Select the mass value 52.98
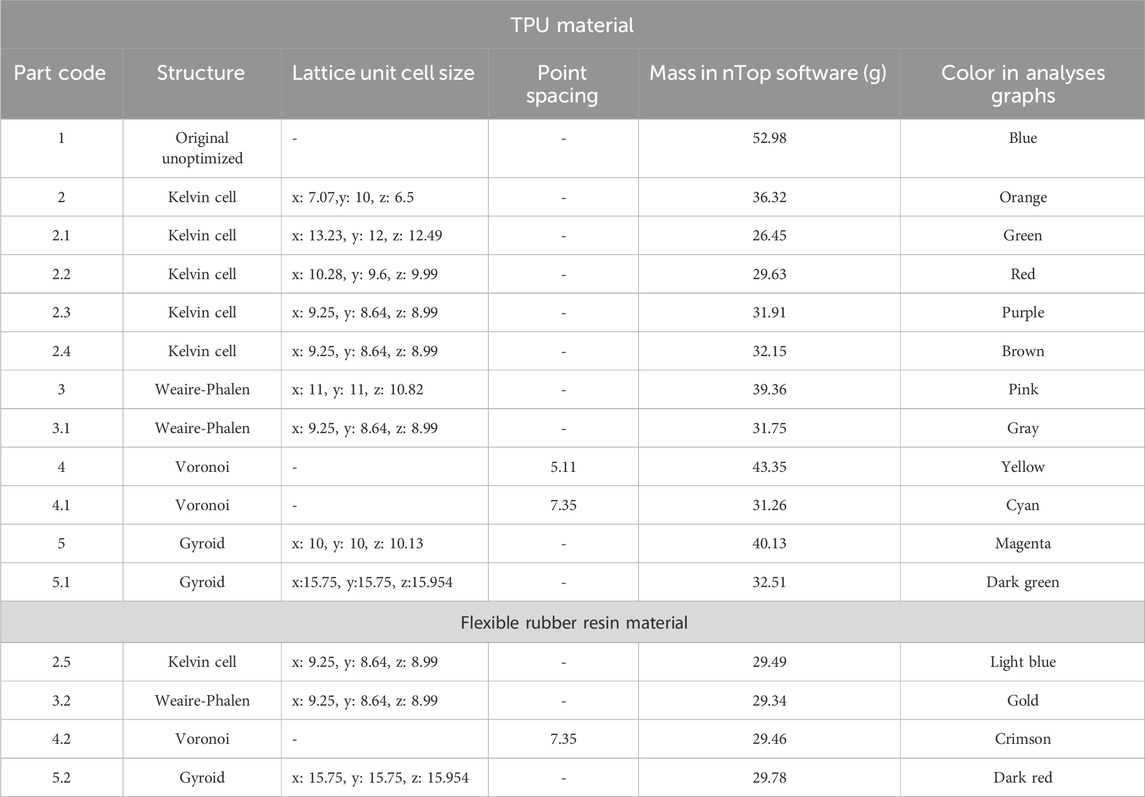Viewport: 1145px width, 797px height. [769, 138]
